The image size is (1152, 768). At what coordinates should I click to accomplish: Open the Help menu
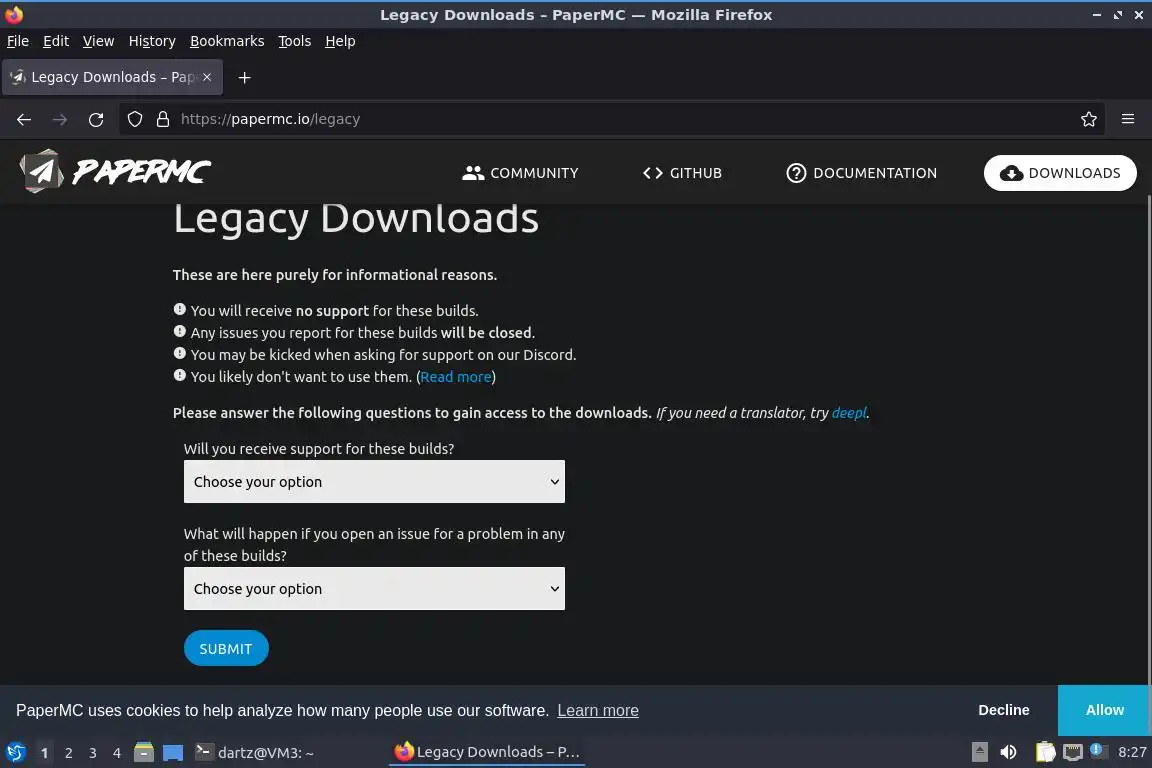click(340, 41)
